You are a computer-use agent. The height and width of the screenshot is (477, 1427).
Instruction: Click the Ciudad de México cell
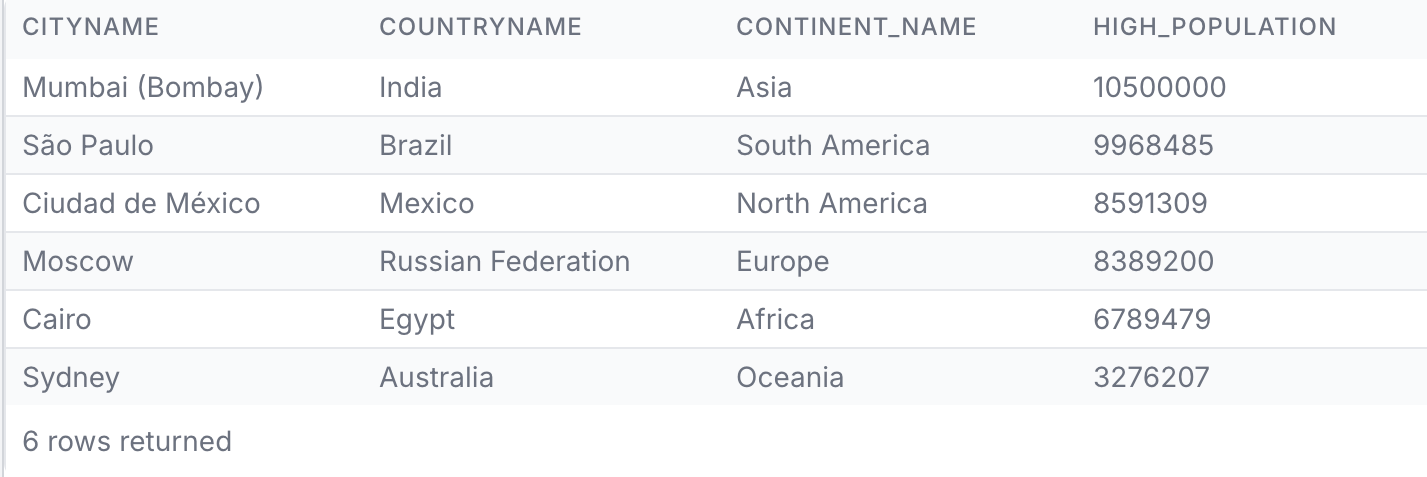[141, 204]
